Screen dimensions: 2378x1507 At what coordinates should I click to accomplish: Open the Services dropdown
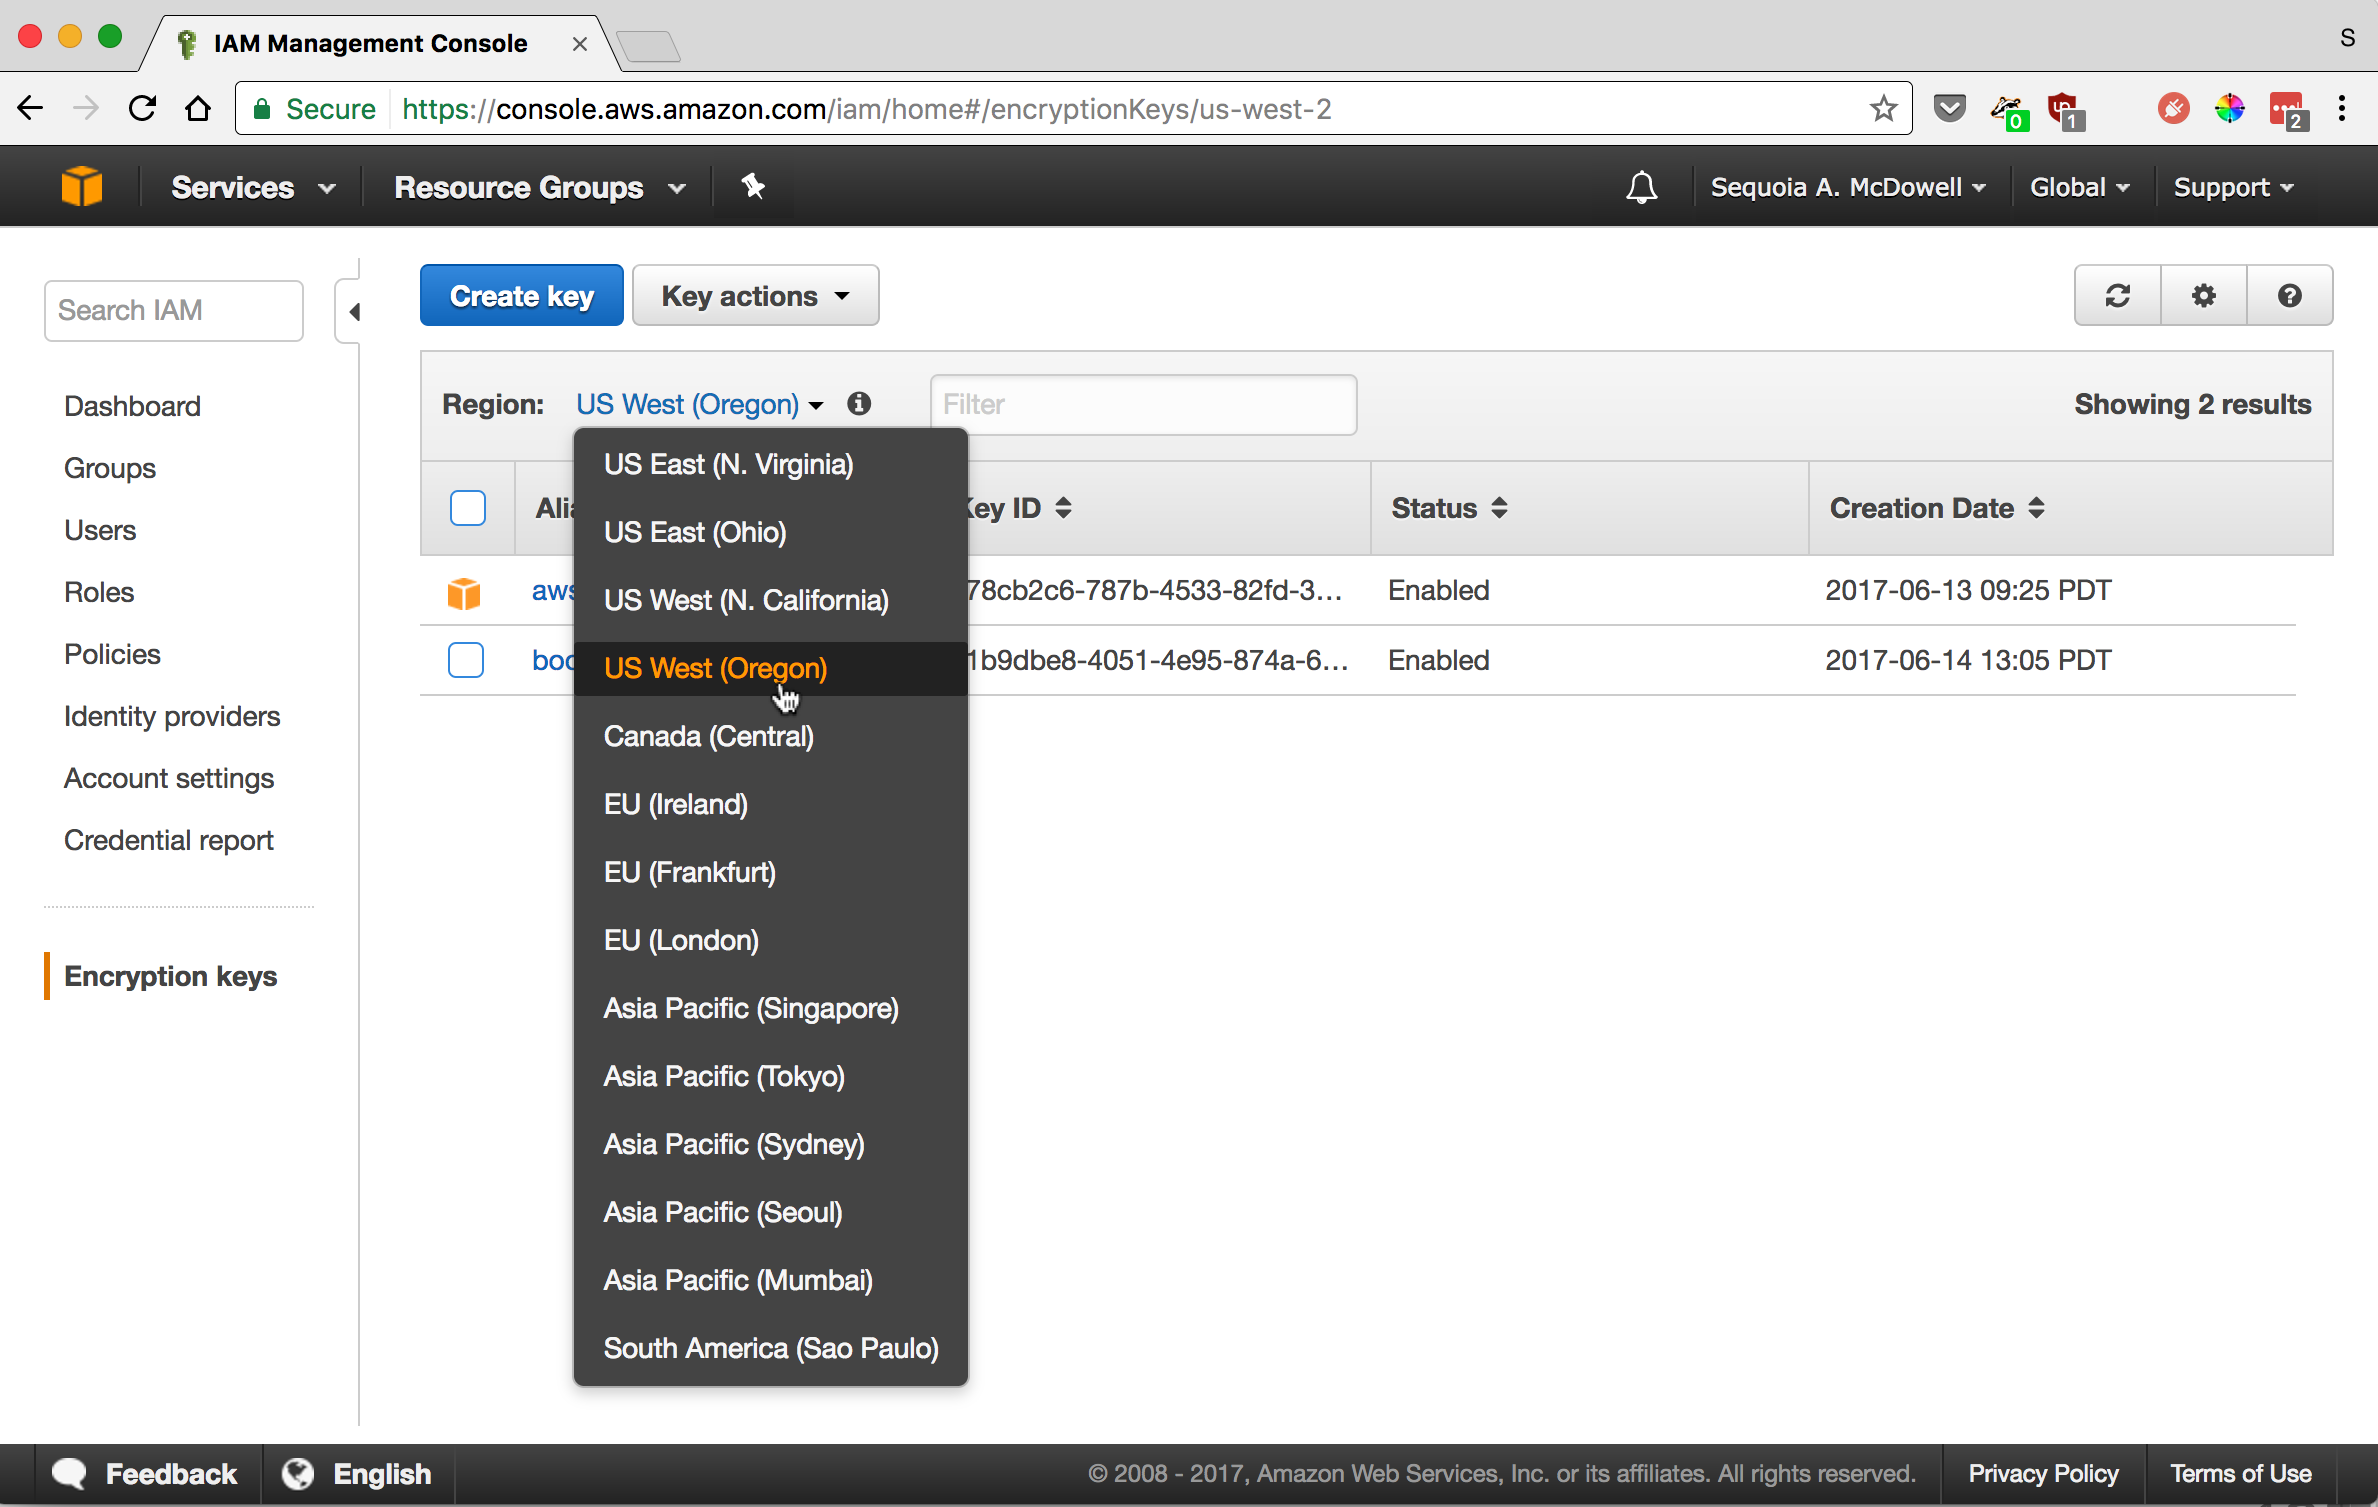[x=253, y=188]
